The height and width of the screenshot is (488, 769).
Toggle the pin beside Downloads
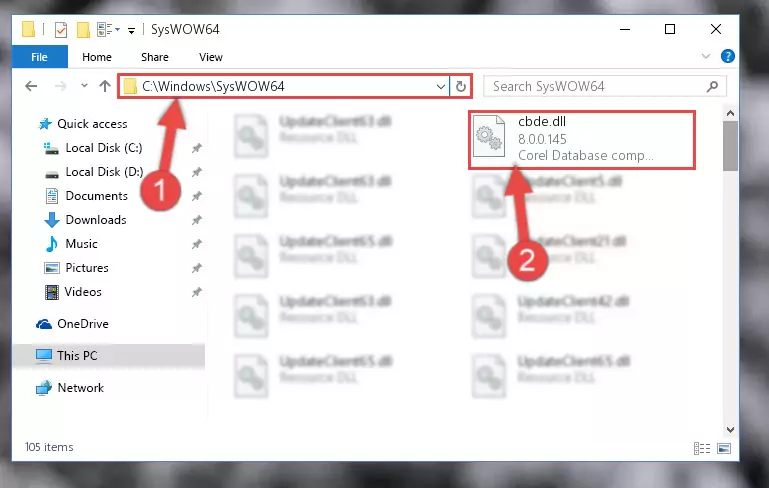pyautogui.click(x=197, y=220)
